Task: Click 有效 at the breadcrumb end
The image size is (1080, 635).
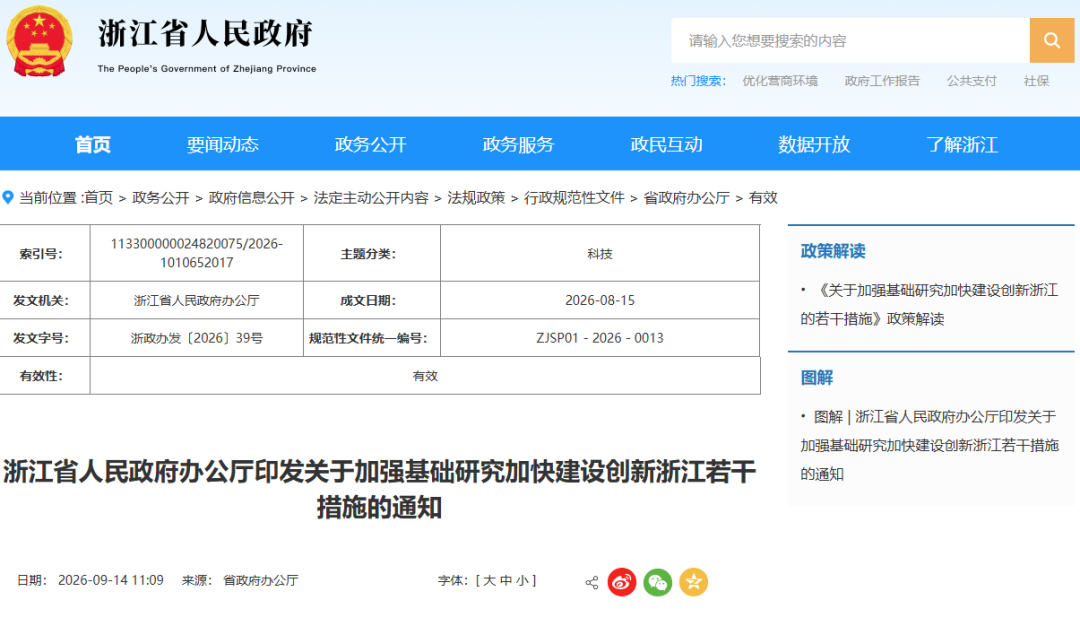Action: (763, 198)
